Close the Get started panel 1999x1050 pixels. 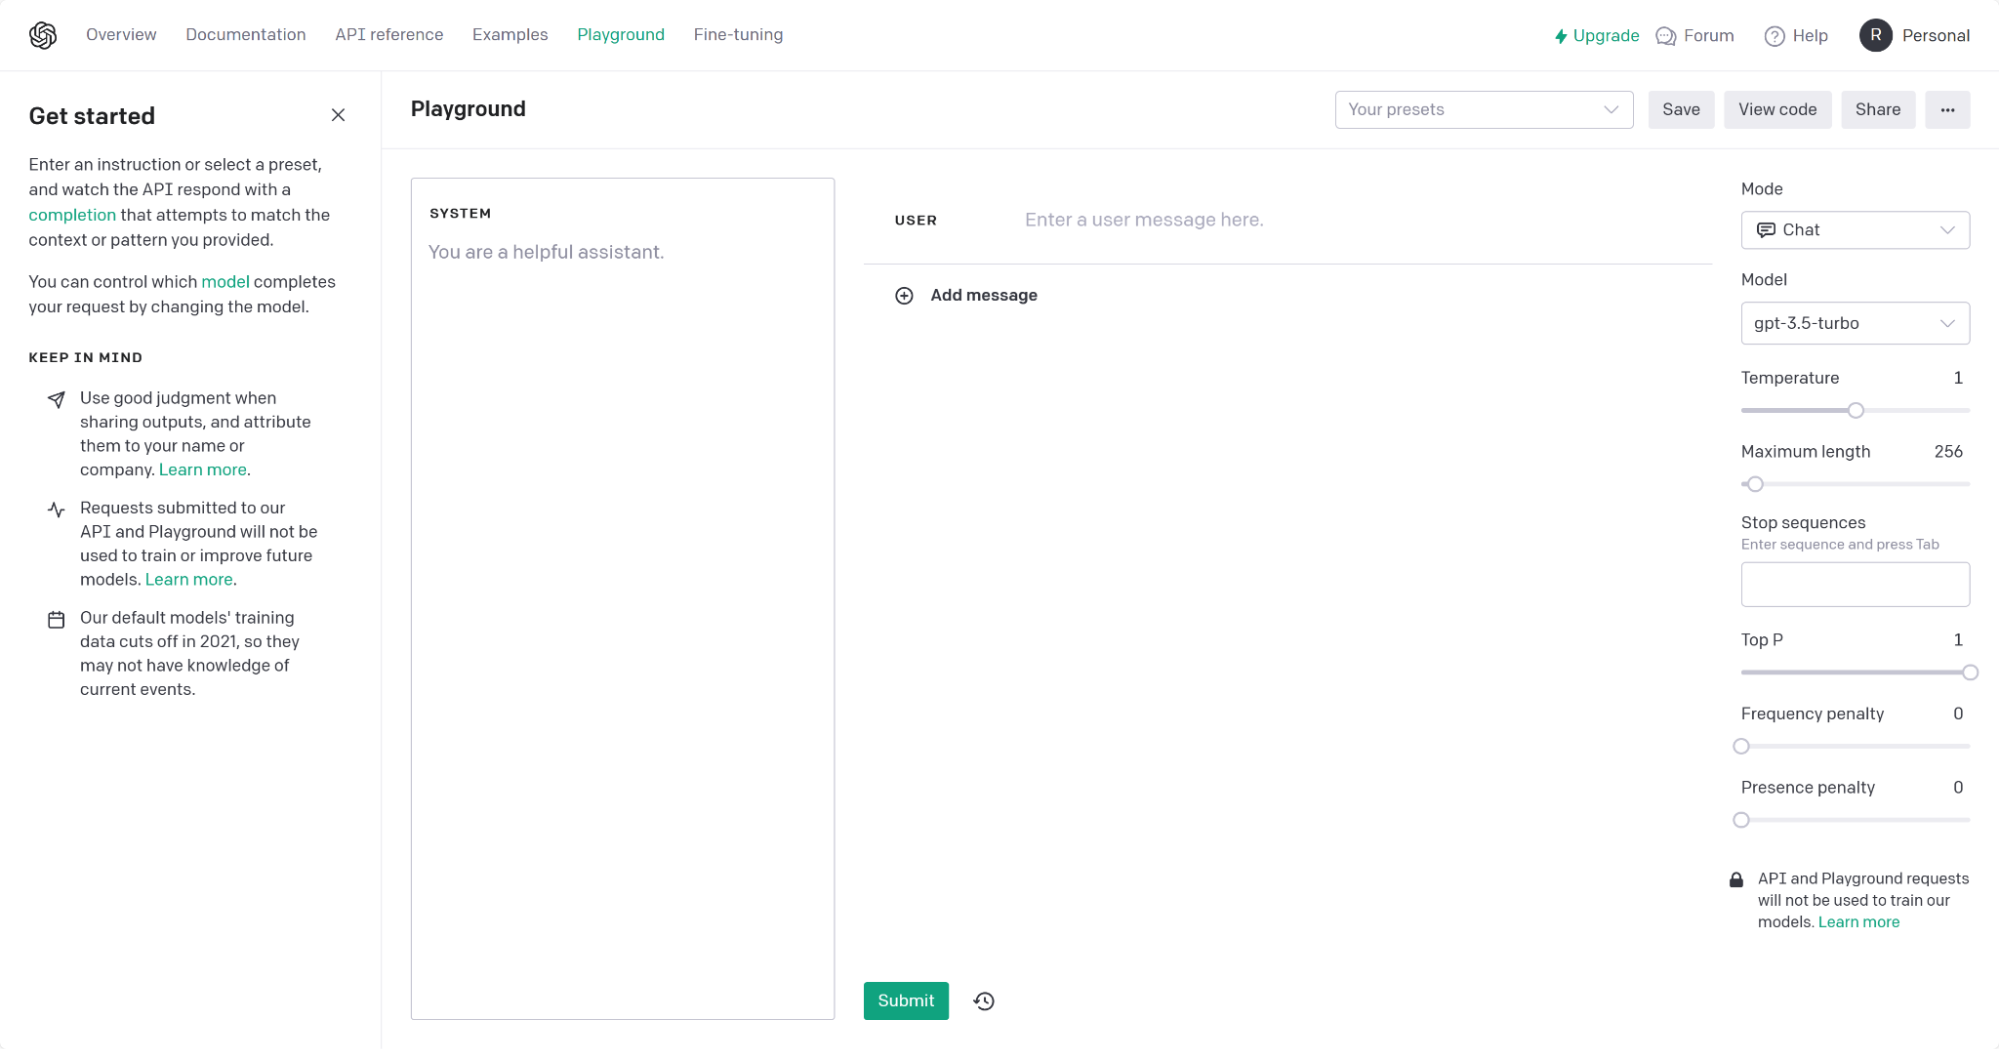338,115
